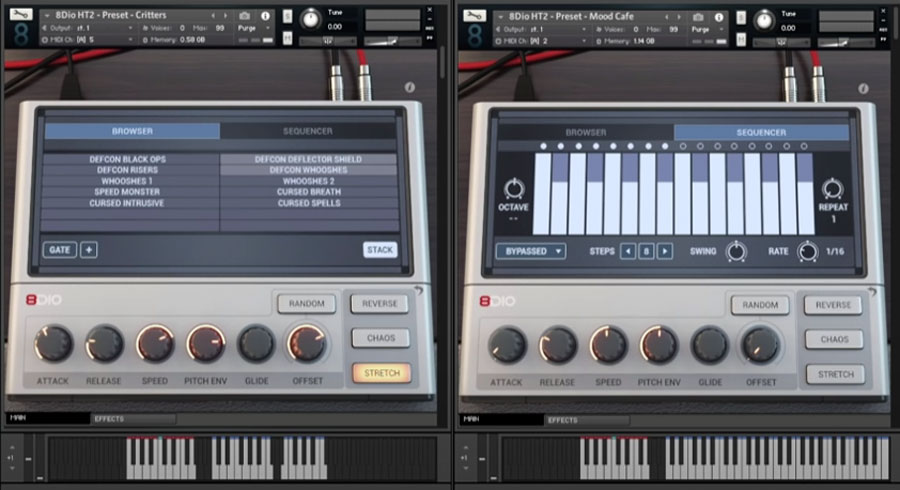Click snapshot camera icon in Critters header
Image resolution: width=900 pixels, height=490 pixels.
point(245,16)
